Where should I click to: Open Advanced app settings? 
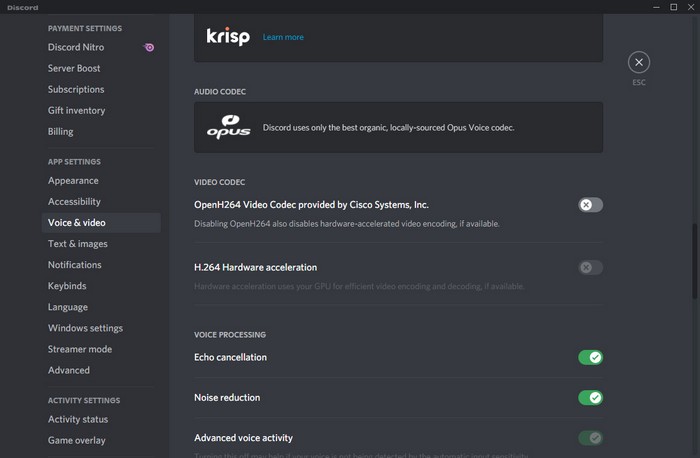(101, 370)
